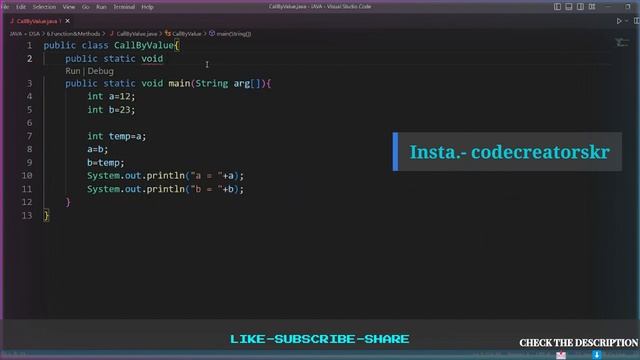Split the editor to the right

pos(637,21)
